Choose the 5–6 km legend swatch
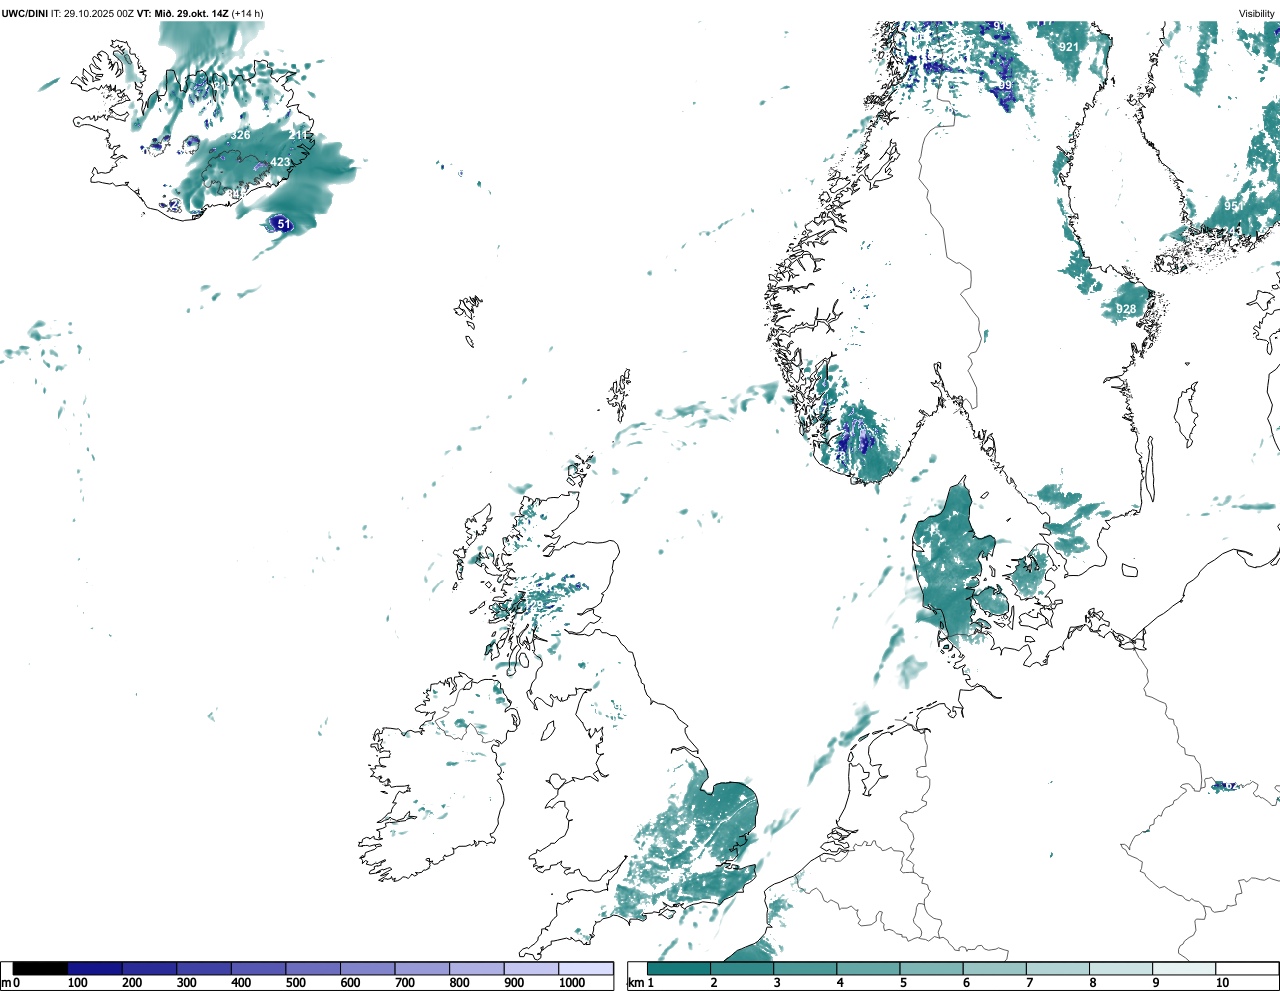 click(931, 968)
